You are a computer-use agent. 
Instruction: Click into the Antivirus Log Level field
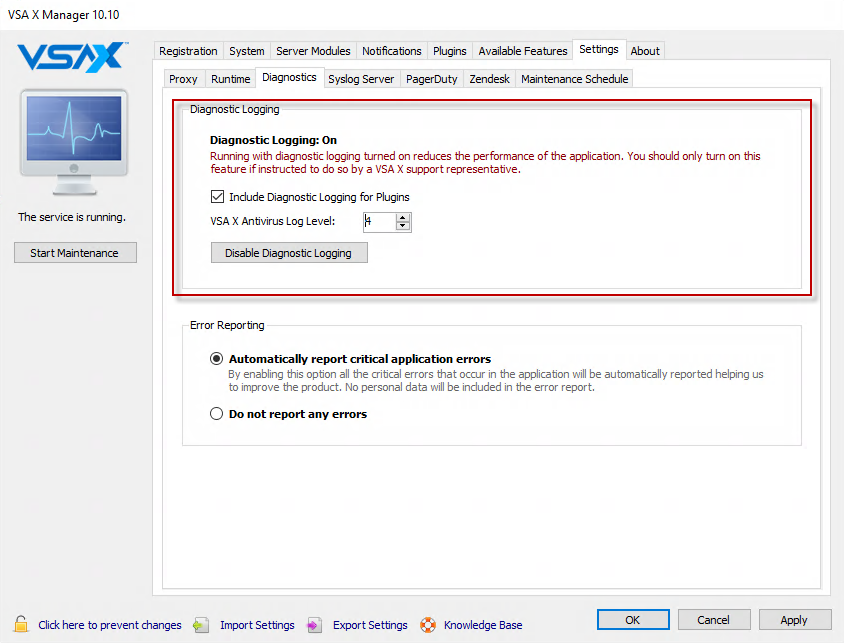point(379,222)
